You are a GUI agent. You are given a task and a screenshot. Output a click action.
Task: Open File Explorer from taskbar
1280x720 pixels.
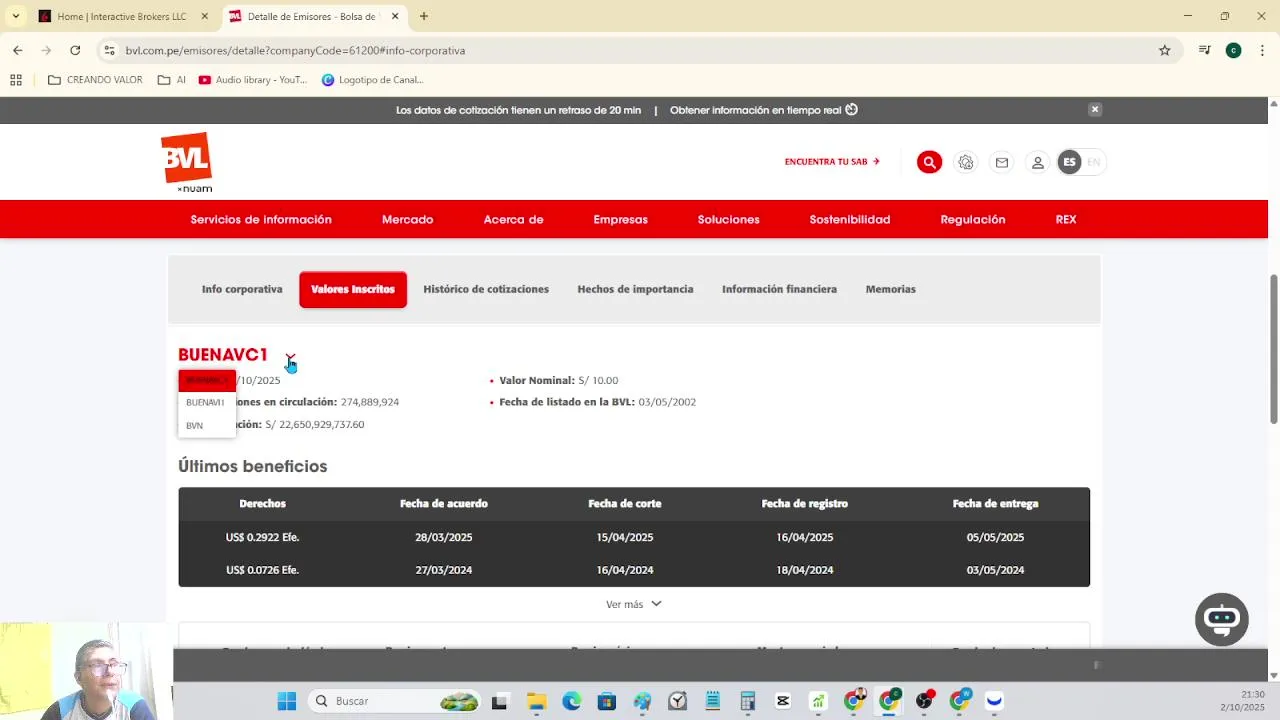536,701
